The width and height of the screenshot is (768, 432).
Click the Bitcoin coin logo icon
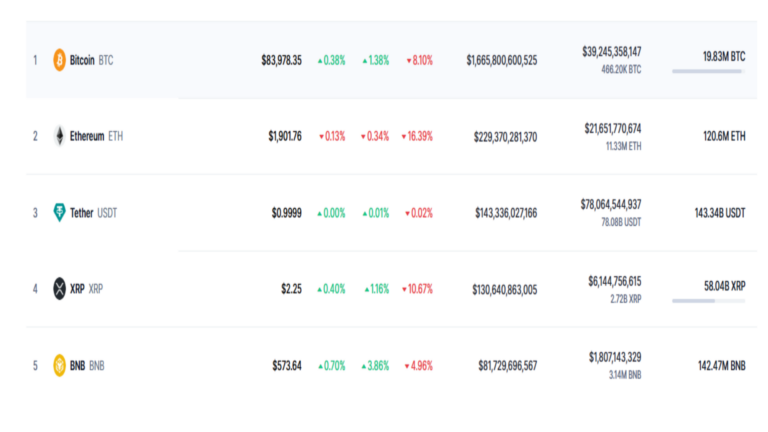tap(60, 60)
